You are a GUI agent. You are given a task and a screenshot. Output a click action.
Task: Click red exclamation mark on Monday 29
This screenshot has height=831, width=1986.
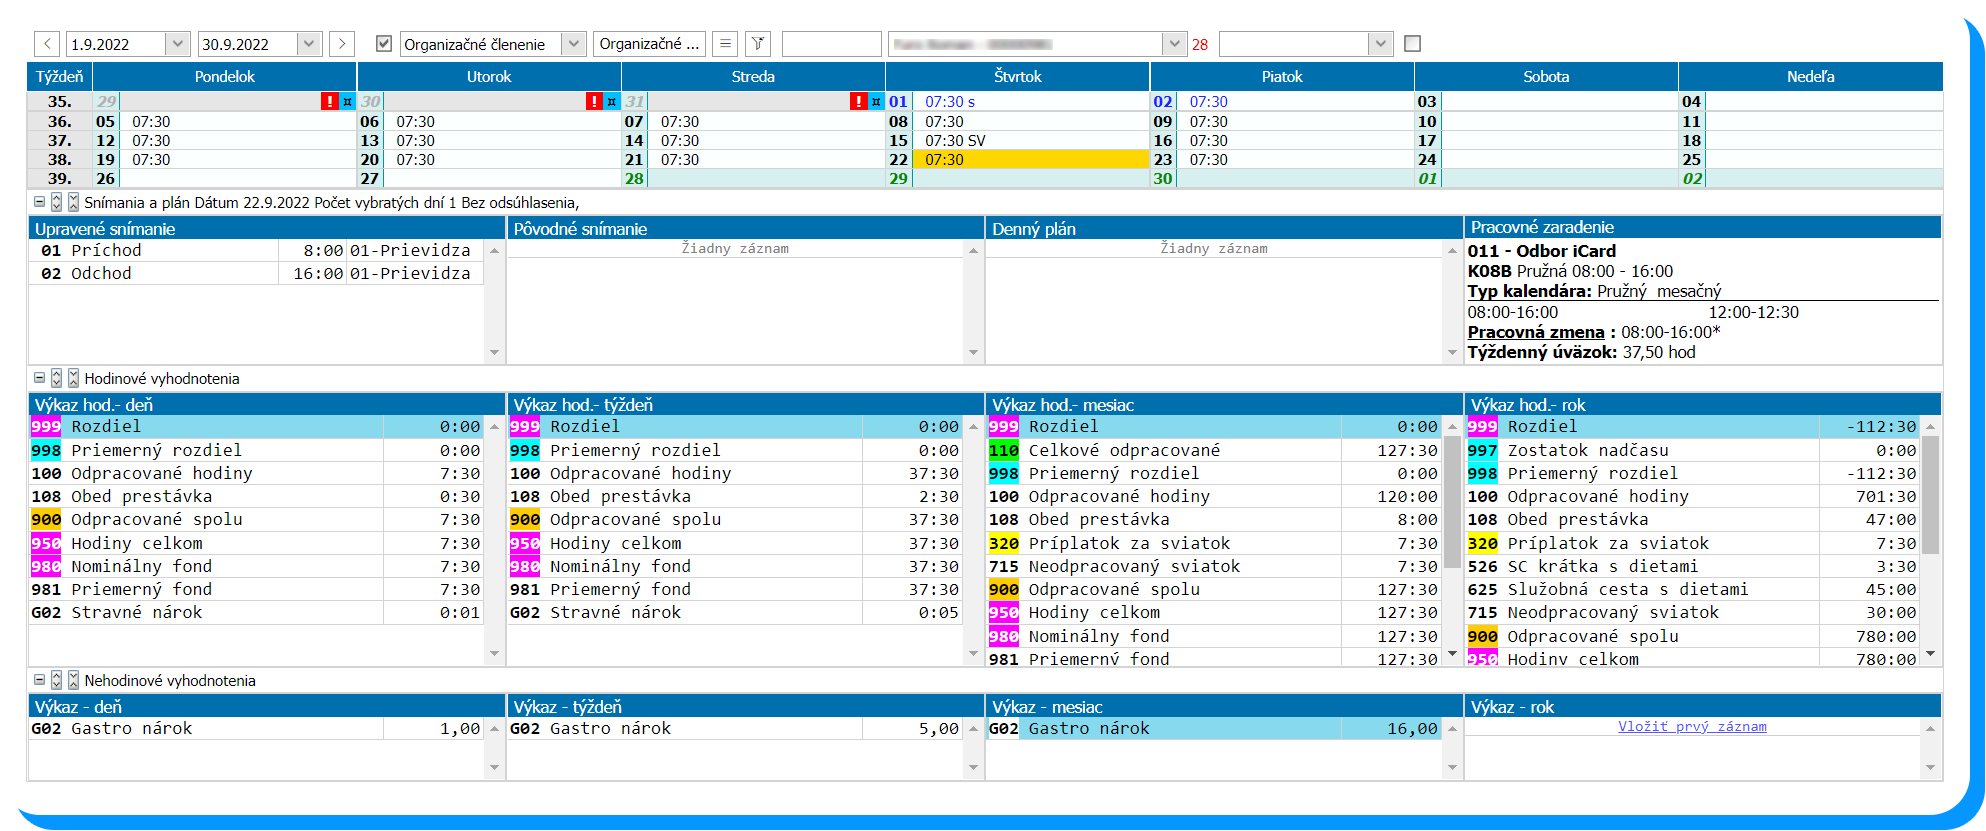(330, 101)
